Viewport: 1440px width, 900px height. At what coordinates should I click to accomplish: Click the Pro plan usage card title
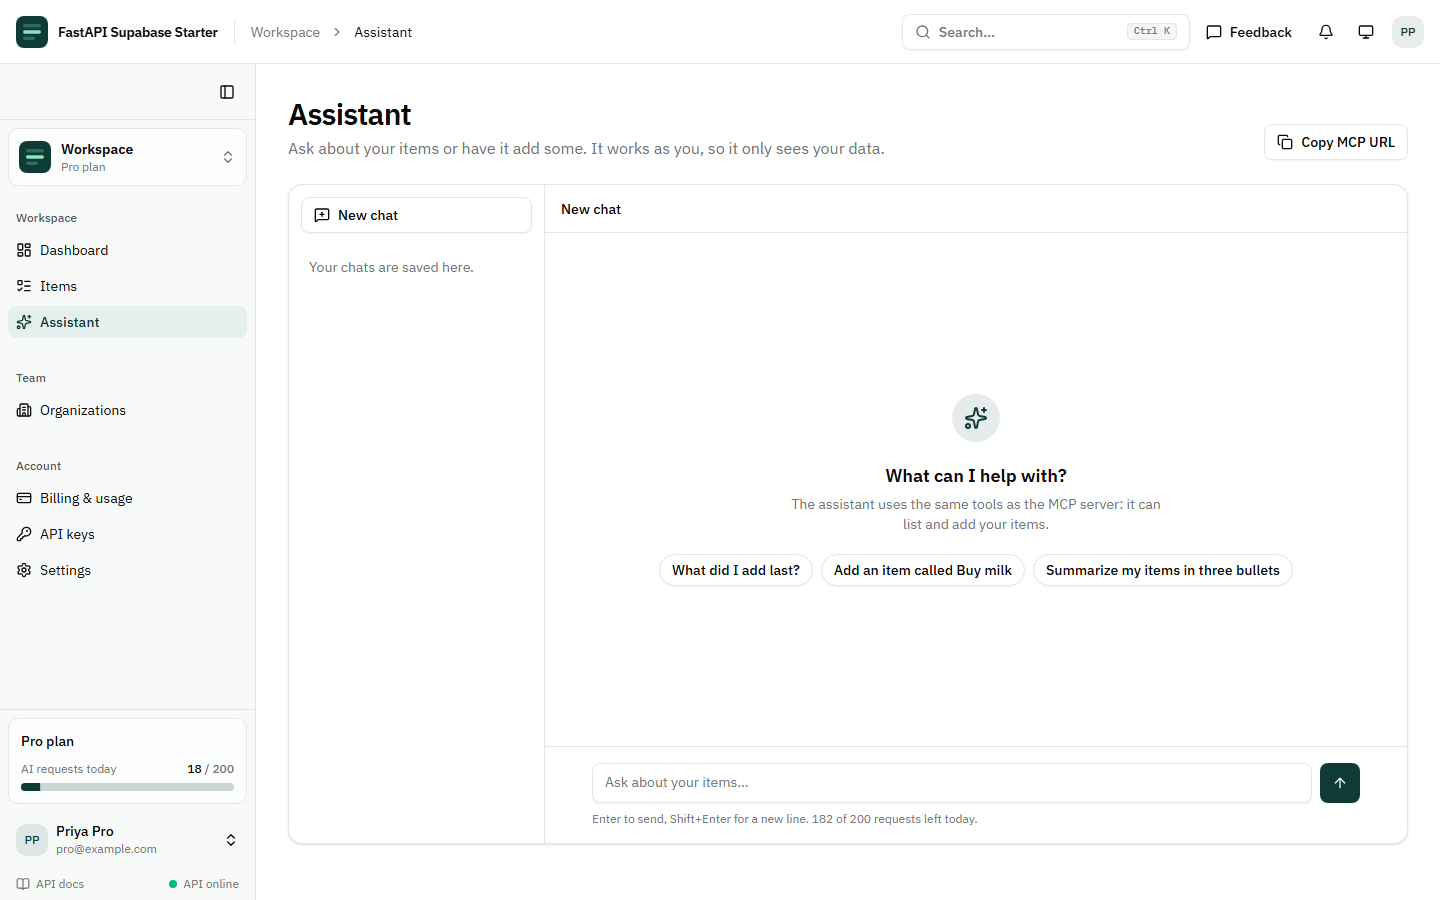(48, 741)
